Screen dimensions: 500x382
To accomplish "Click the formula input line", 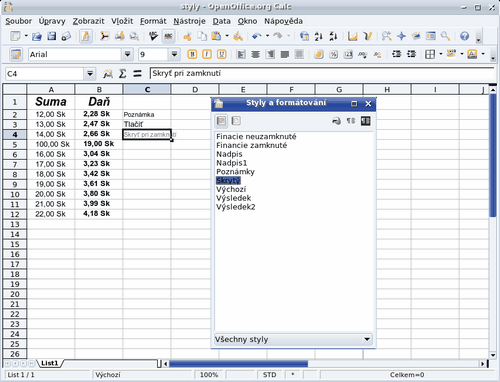I will (322, 74).
